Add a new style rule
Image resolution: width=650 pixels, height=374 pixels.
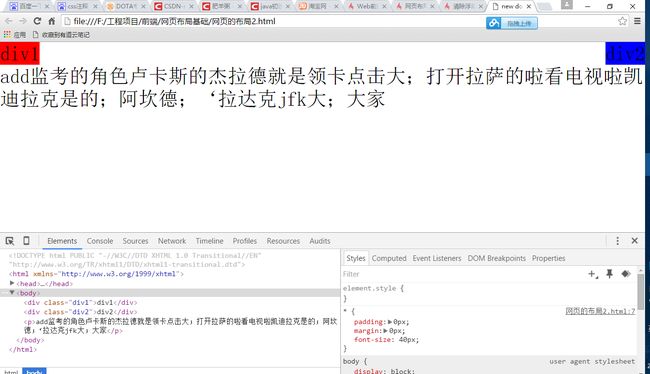(593, 274)
